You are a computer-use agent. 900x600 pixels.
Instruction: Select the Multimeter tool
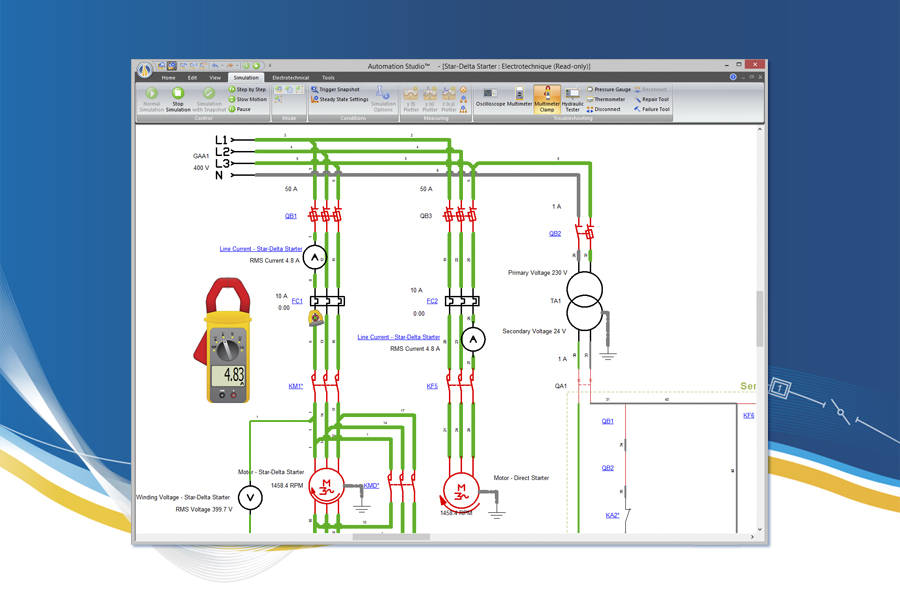[x=519, y=96]
